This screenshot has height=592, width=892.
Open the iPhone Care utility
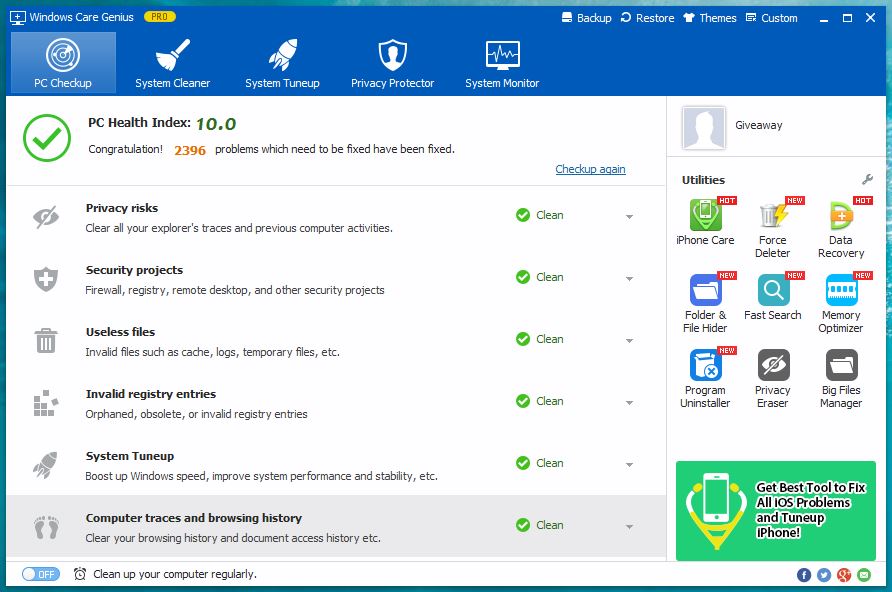(705, 222)
